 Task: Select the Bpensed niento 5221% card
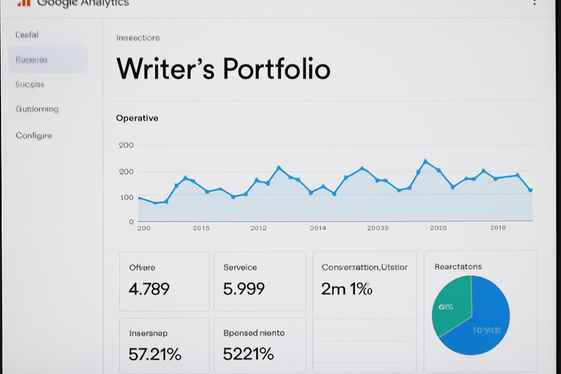[x=260, y=346]
